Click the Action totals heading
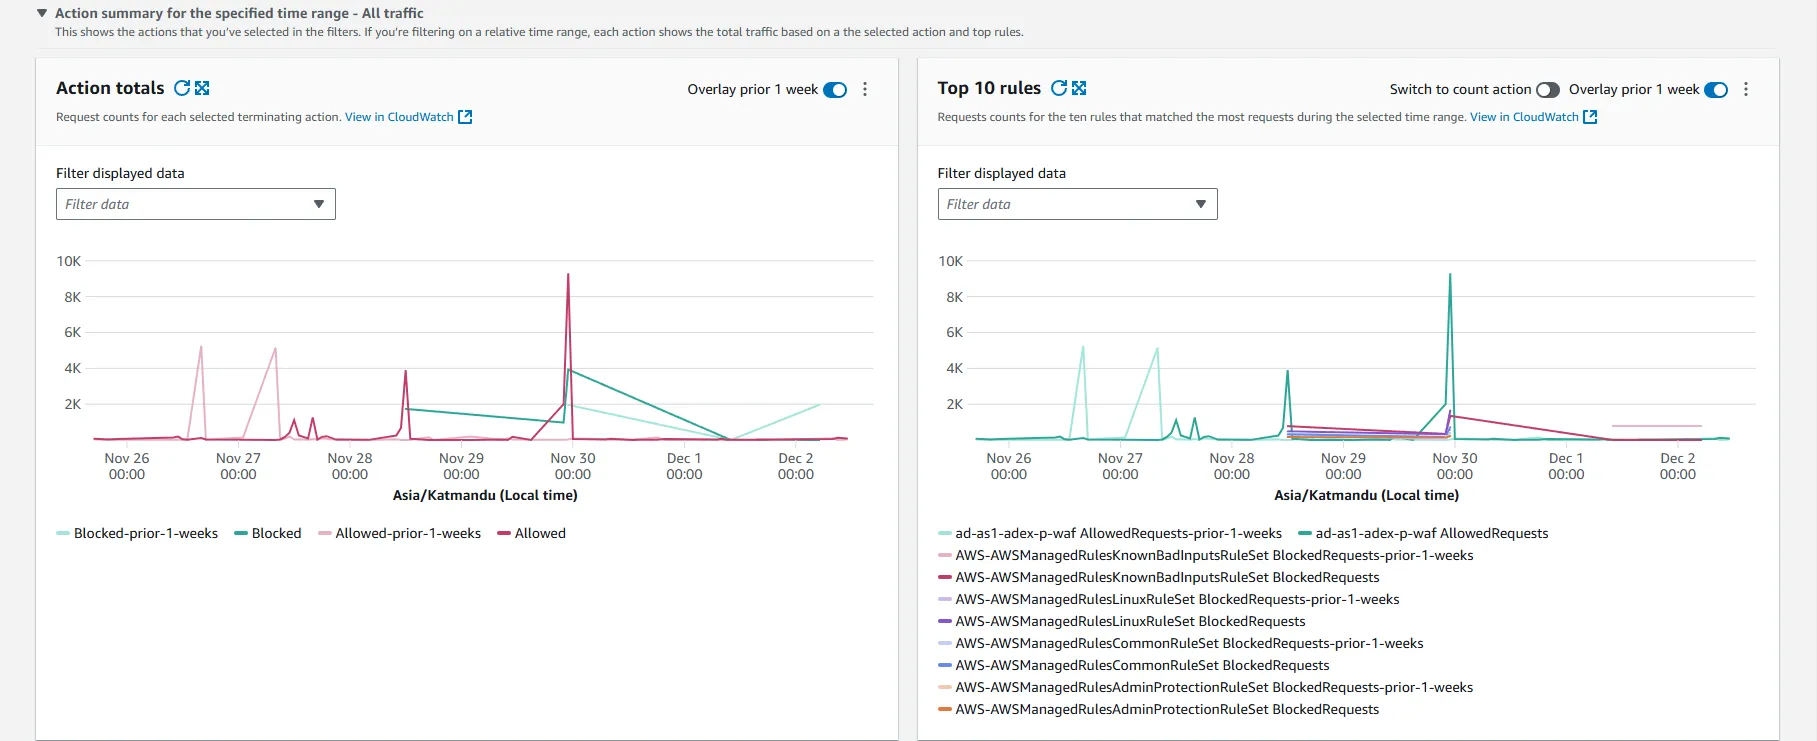This screenshot has height=741, width=1817. click(x=110, y=88)
